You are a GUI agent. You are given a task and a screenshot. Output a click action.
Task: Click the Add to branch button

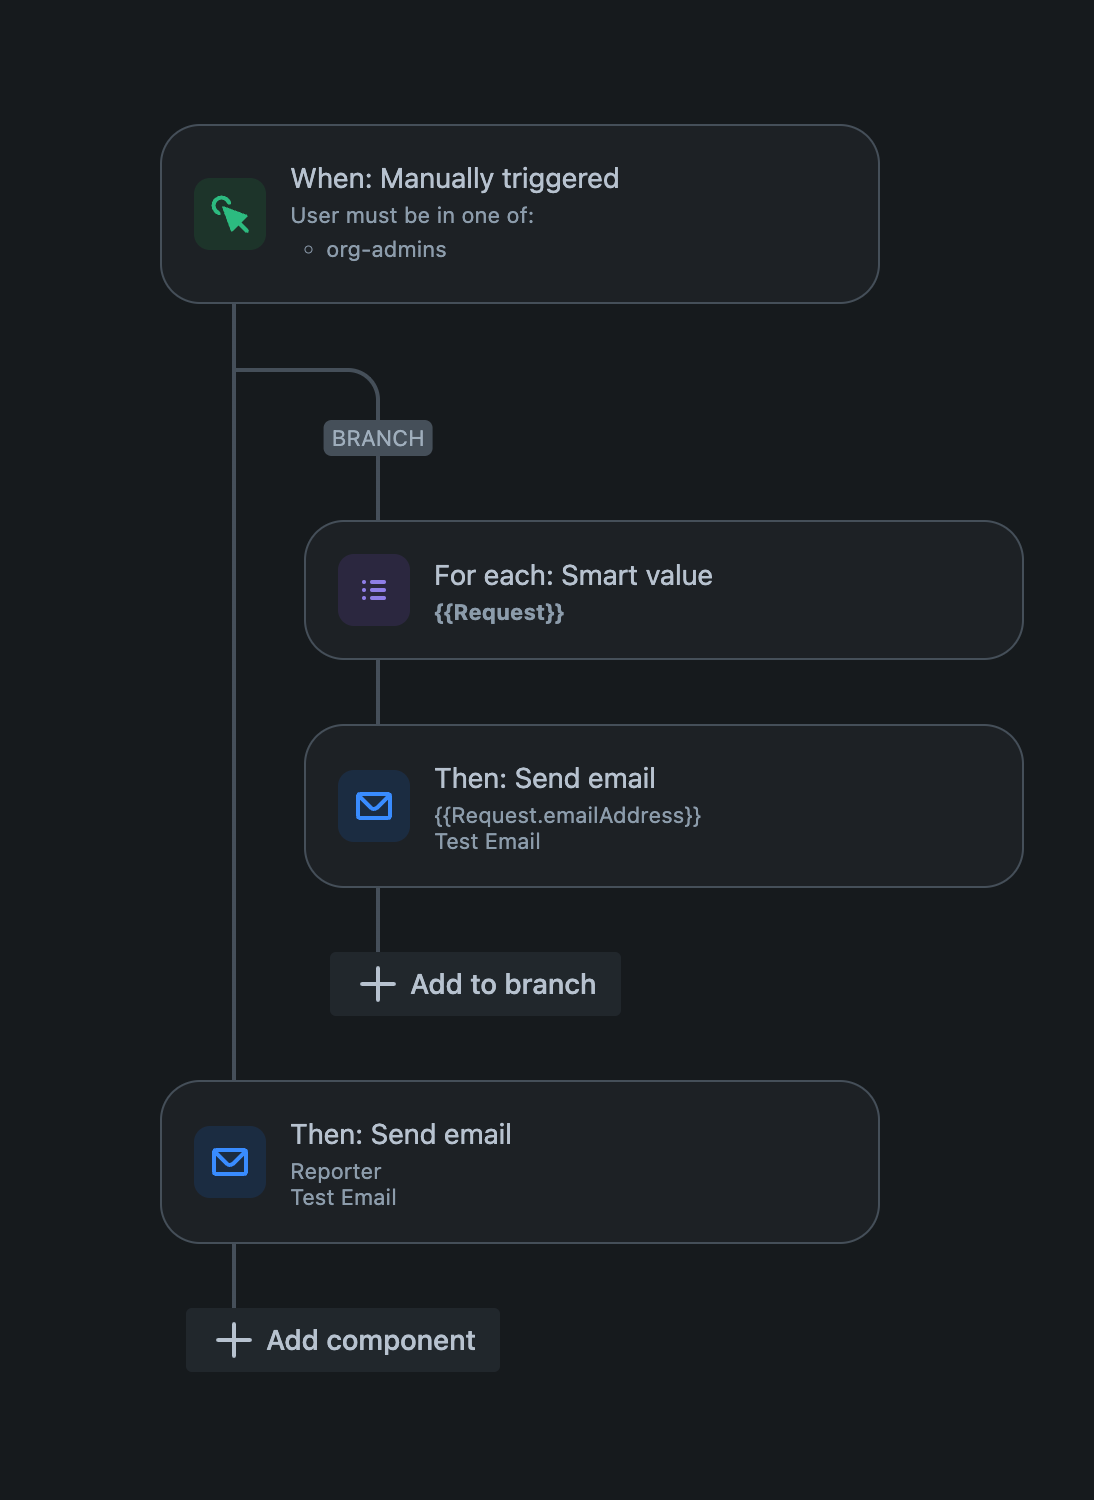(474, 984)
